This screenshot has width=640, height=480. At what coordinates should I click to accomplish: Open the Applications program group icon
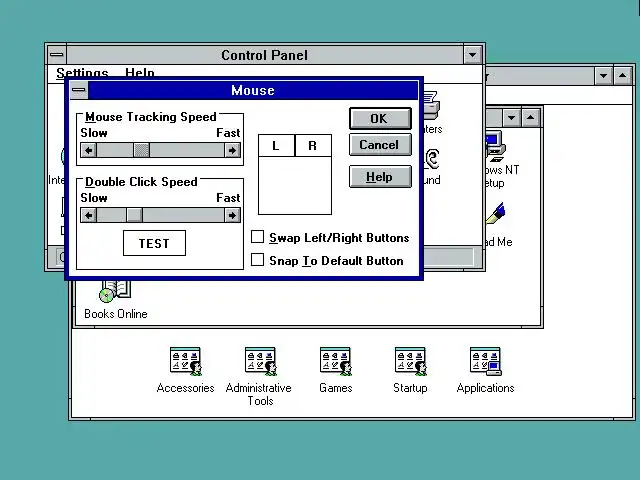click(485, 362)
